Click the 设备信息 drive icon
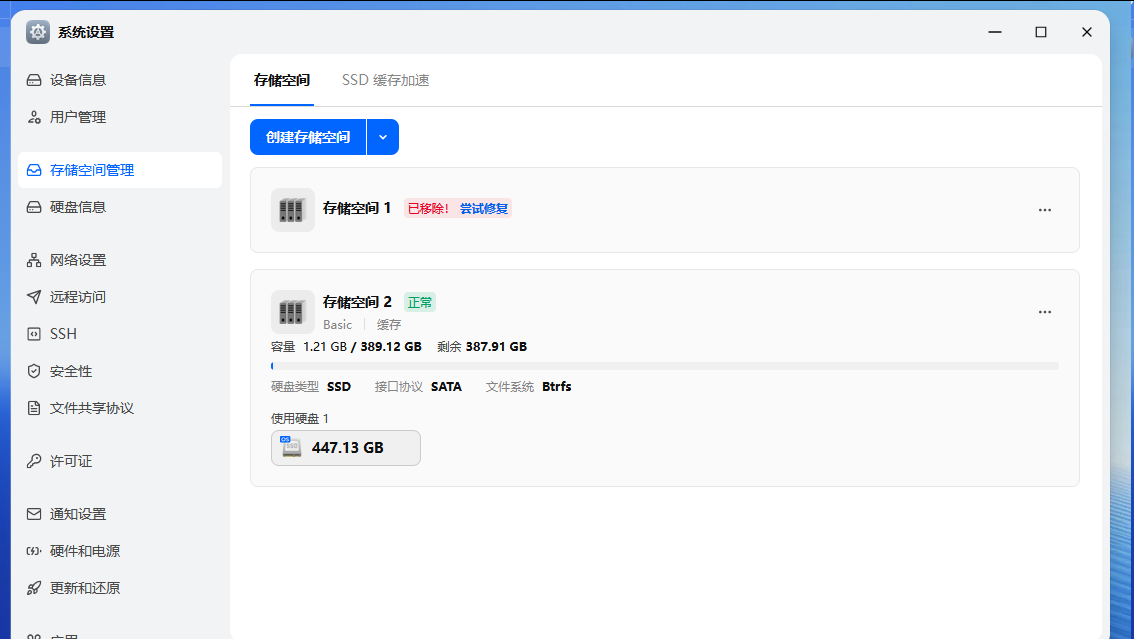 [x=34, y=80]
